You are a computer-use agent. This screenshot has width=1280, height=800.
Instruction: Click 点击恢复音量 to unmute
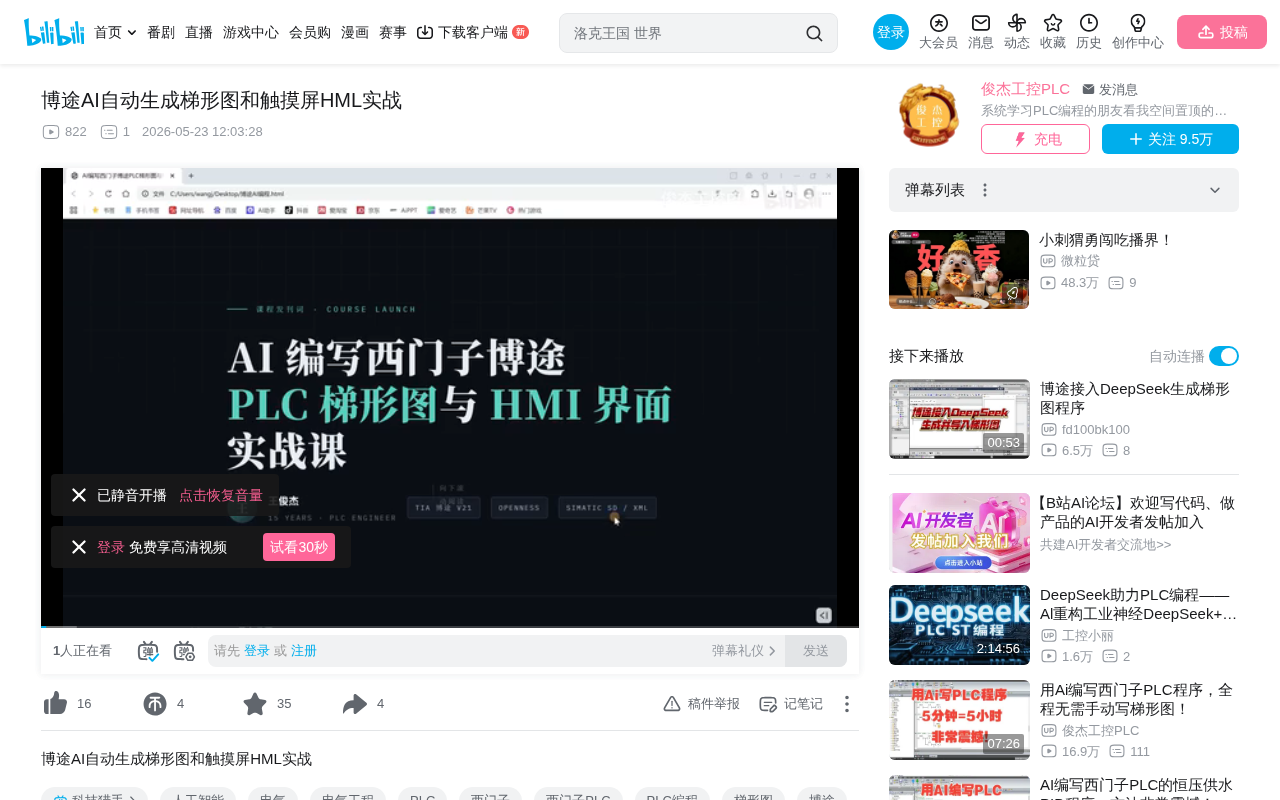(221, 495)
